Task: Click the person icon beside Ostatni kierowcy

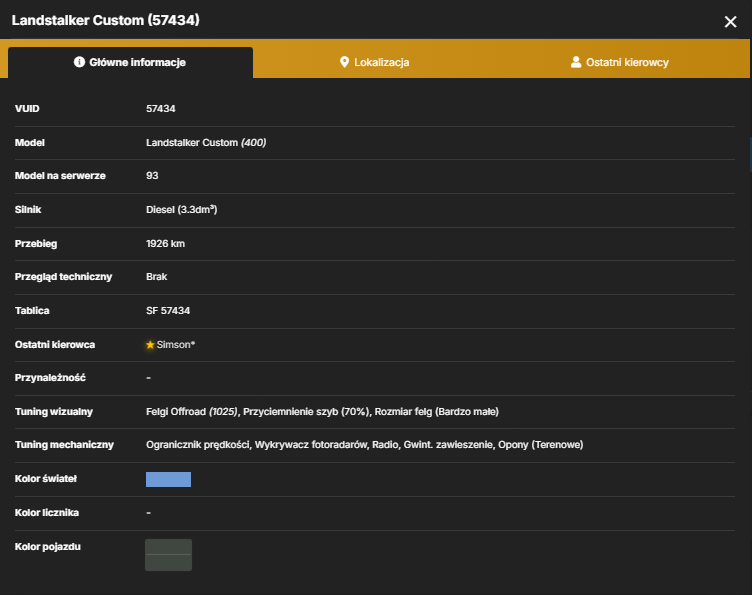Action: (x=576, y=62)
